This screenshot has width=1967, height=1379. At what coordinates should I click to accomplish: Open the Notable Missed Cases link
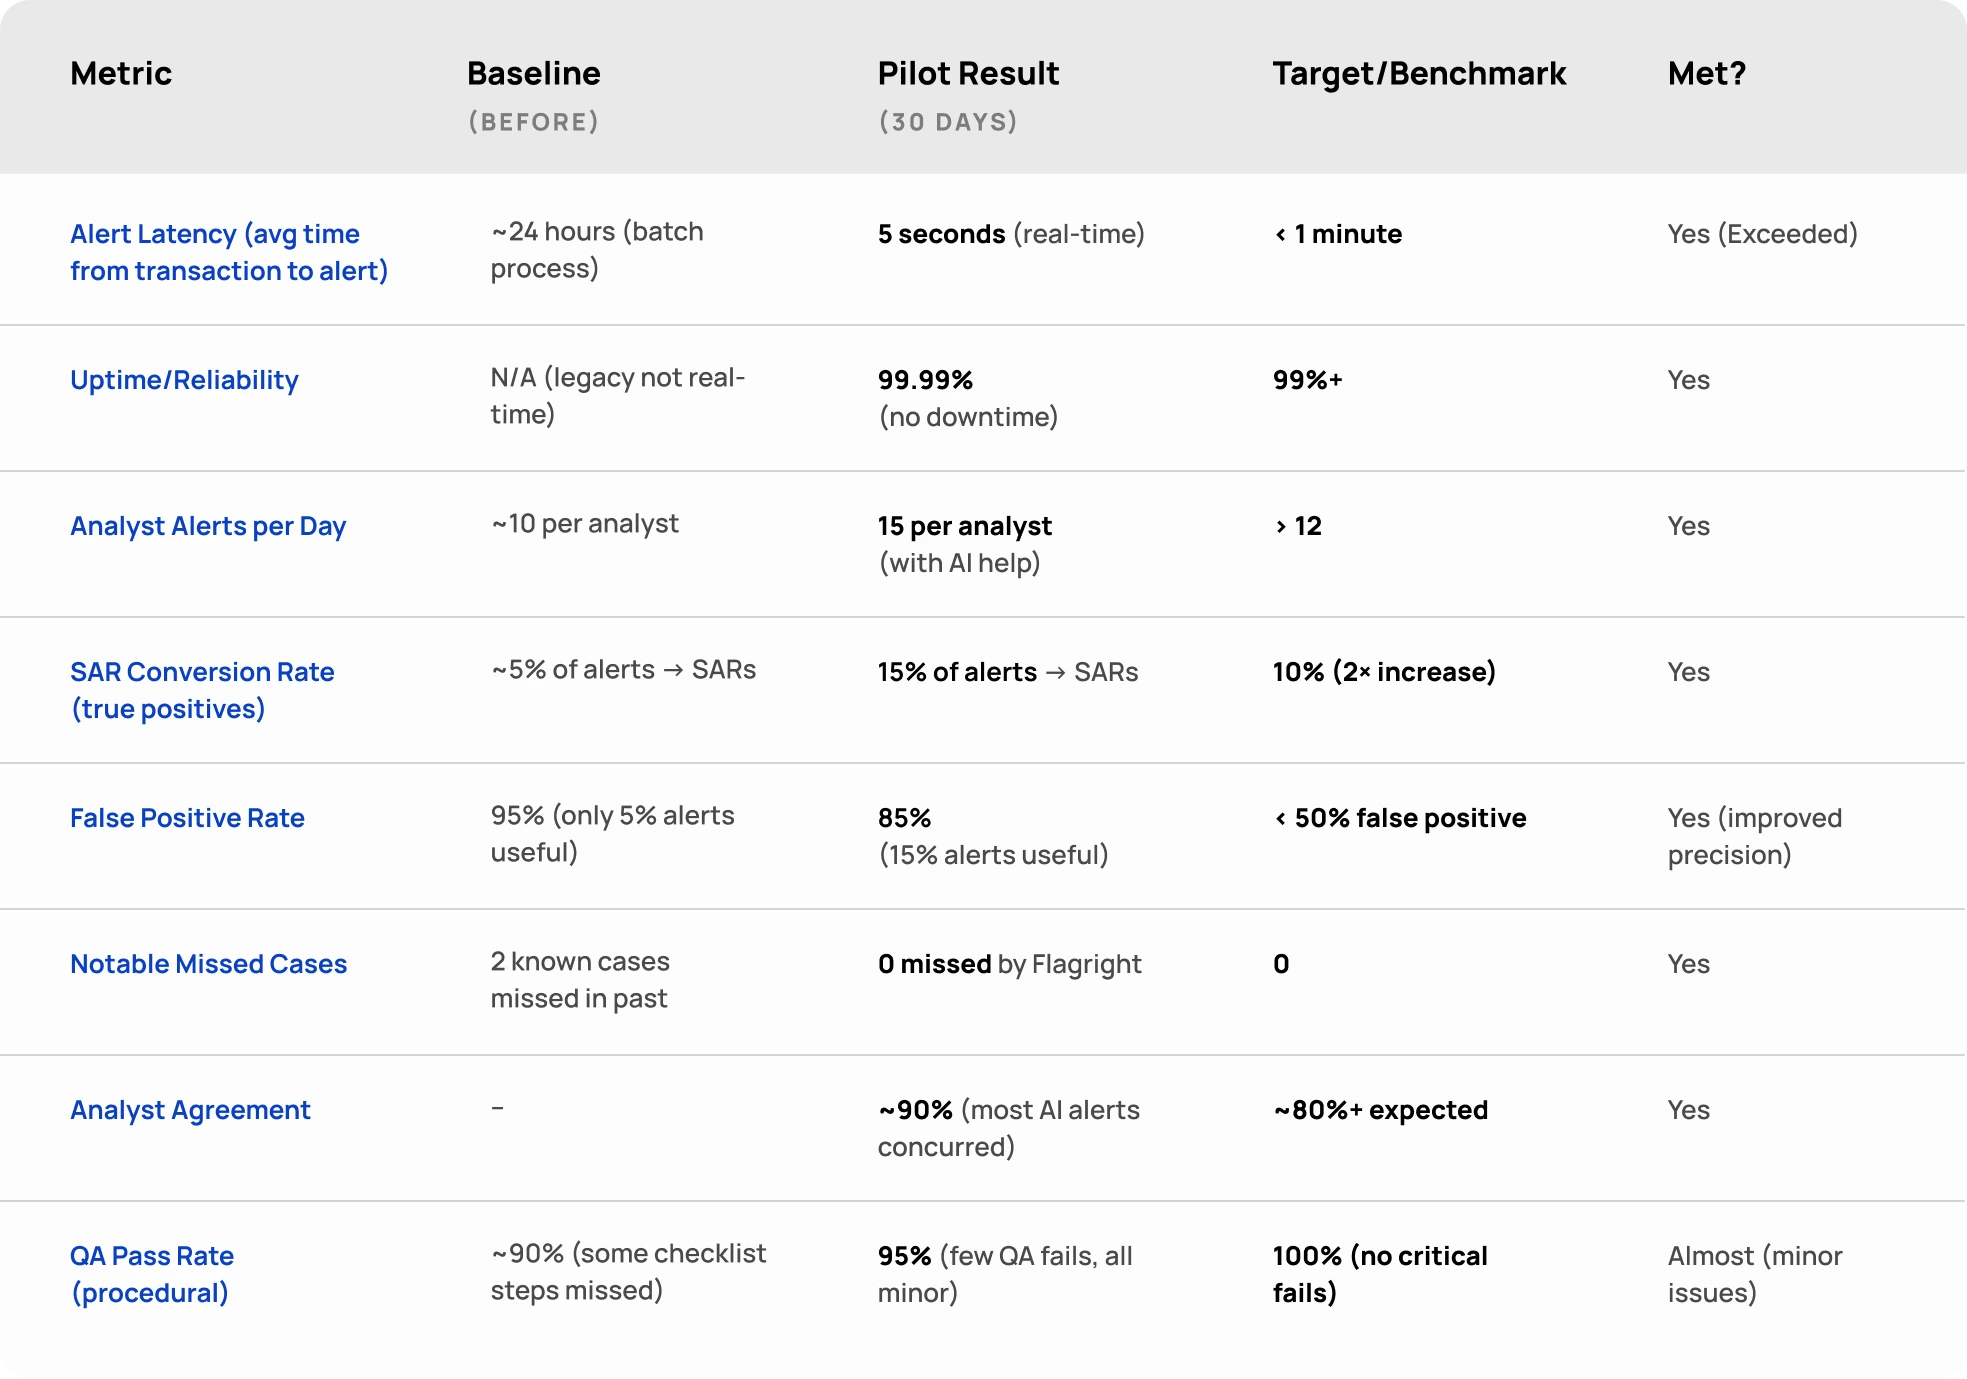(208, 964)
